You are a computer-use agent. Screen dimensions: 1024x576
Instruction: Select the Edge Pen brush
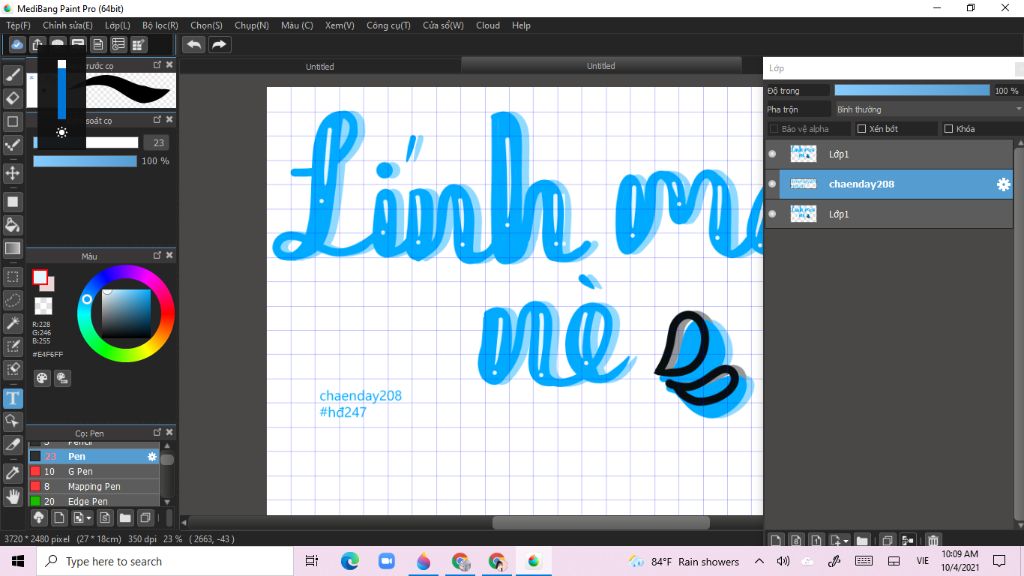click(94, 501)
